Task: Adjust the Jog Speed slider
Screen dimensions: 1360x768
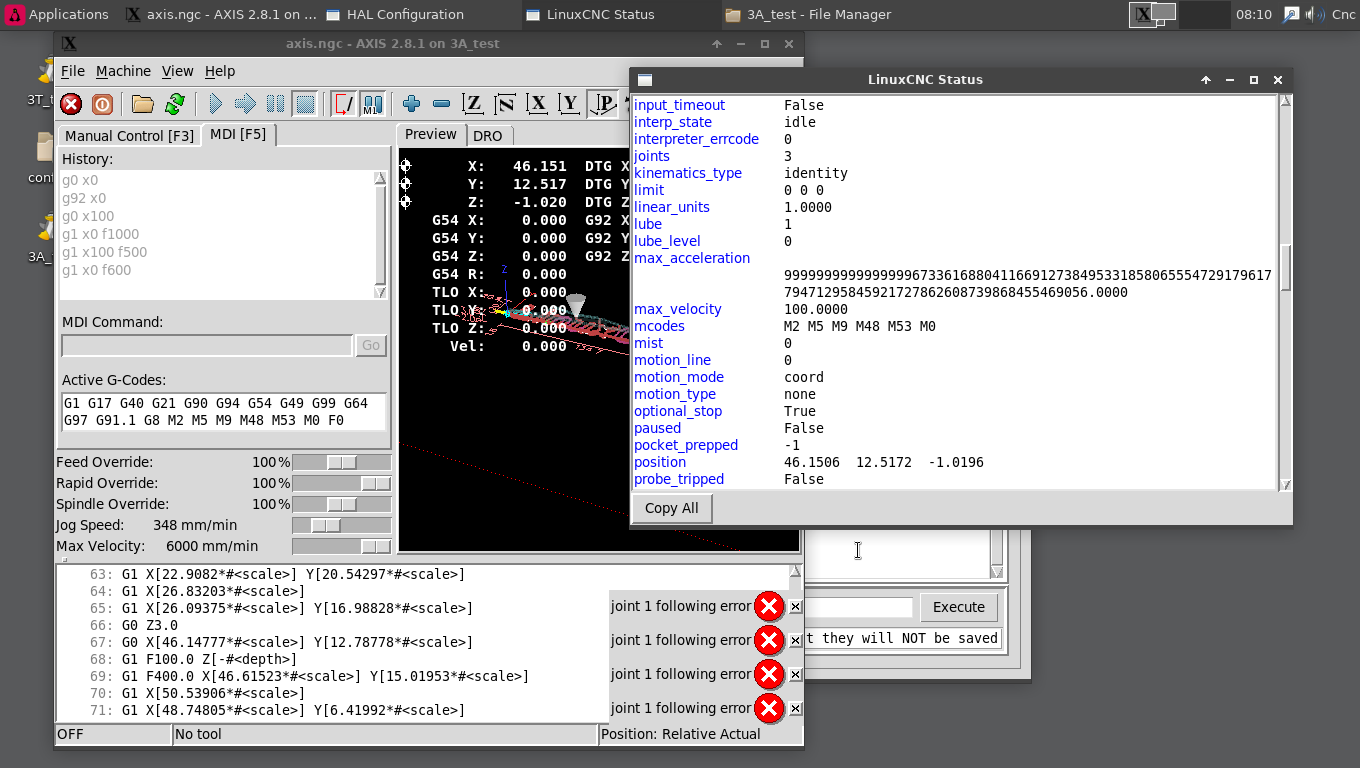Action: (x=341, y=525)
